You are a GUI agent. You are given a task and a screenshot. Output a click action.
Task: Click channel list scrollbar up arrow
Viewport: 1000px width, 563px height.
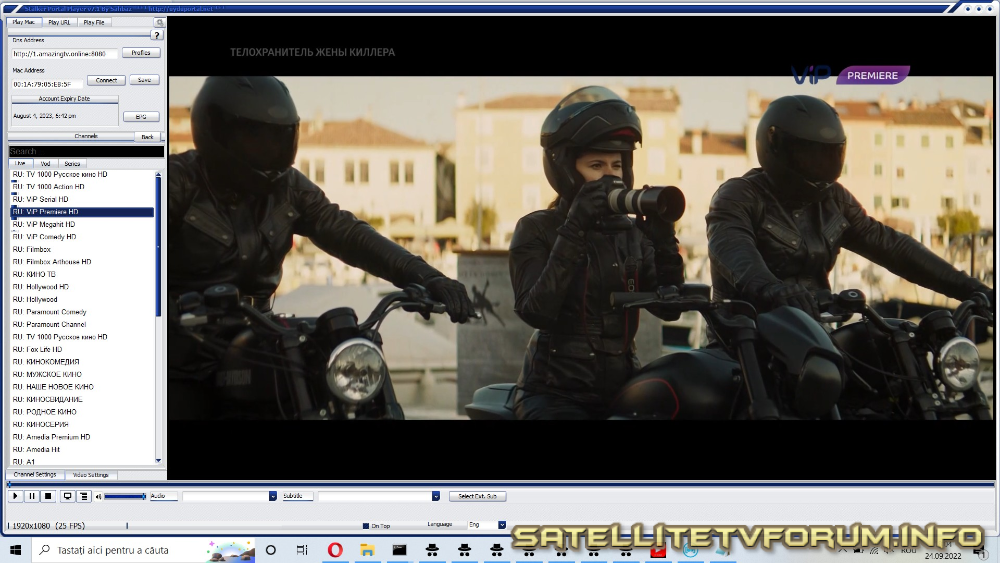tap(158, 175)
